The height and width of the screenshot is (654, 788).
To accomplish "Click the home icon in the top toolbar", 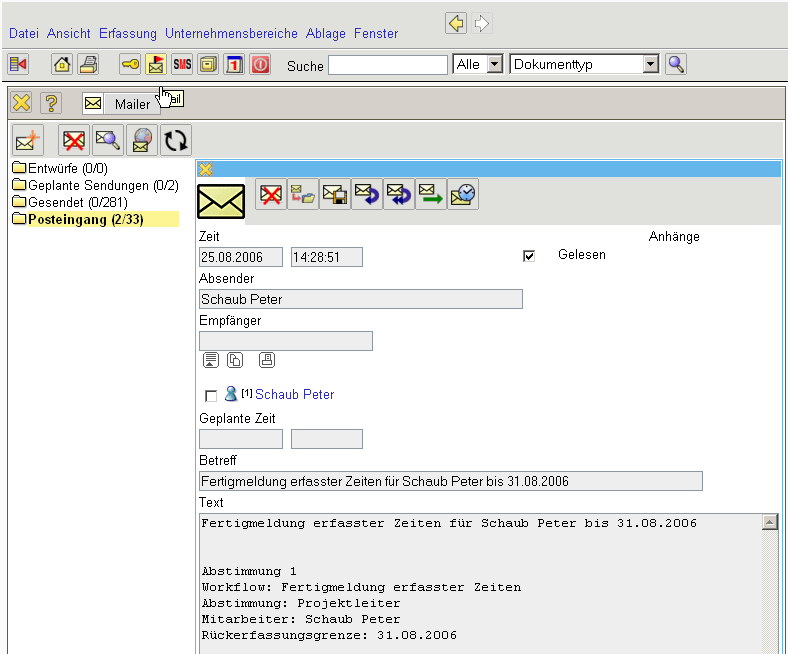I will click(x=62, y=65).
